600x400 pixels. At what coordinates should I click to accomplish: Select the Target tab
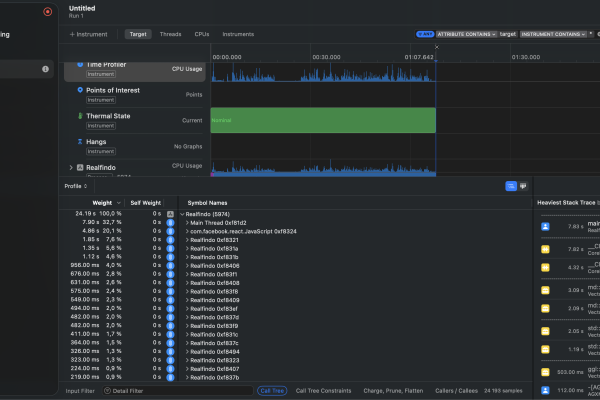coord(138,34)
